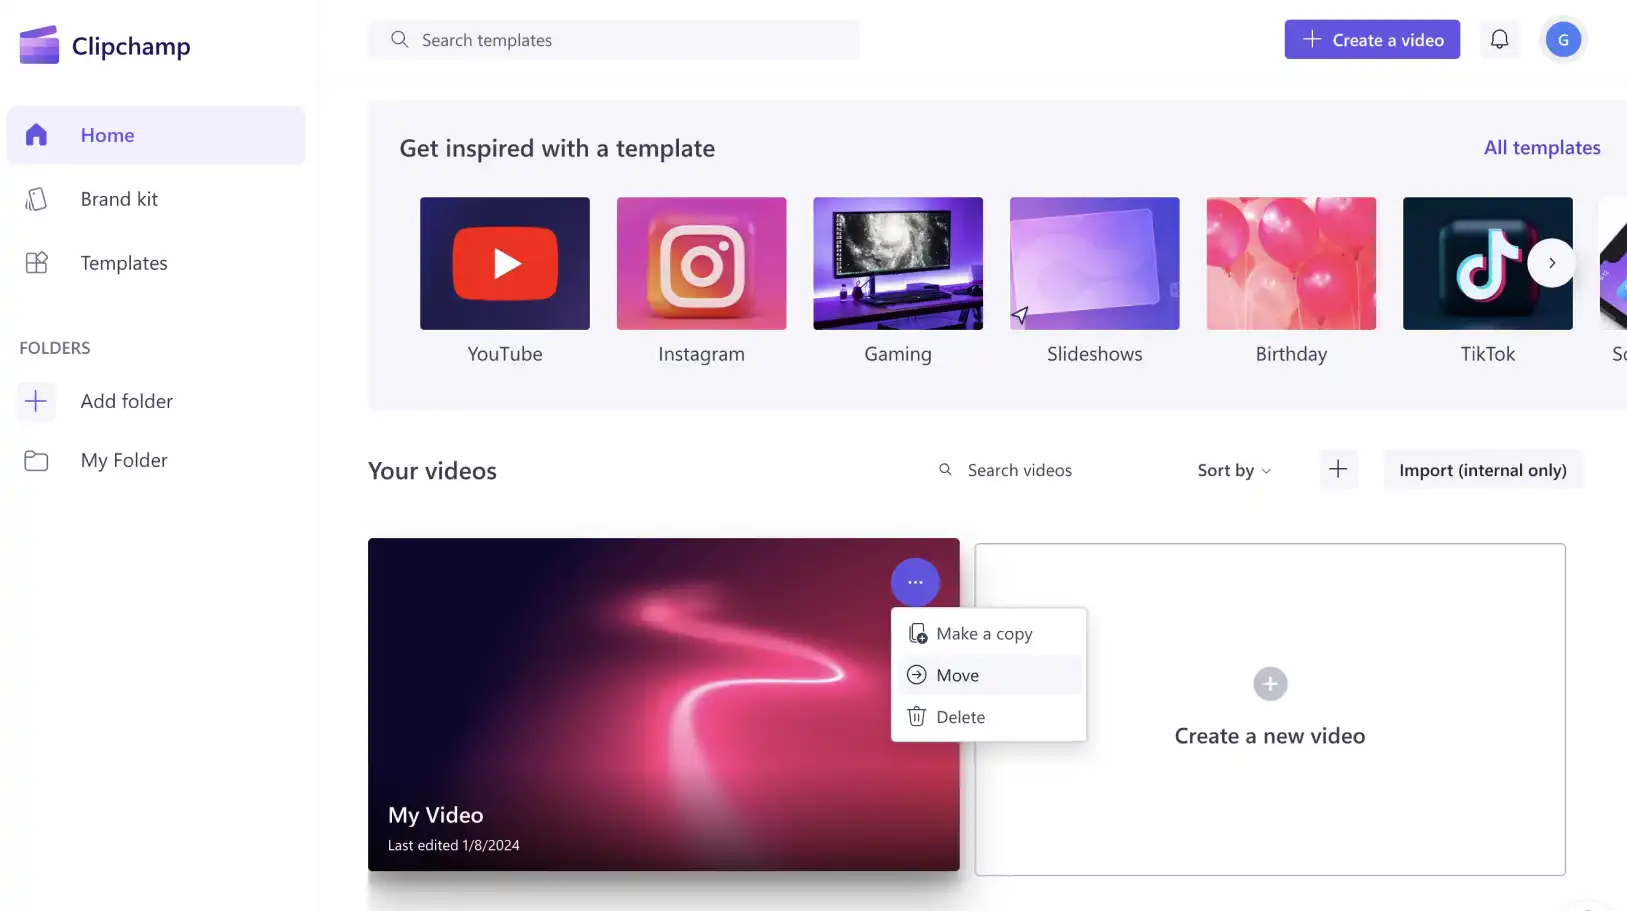Click the Templates grid icon

point(36,263)
